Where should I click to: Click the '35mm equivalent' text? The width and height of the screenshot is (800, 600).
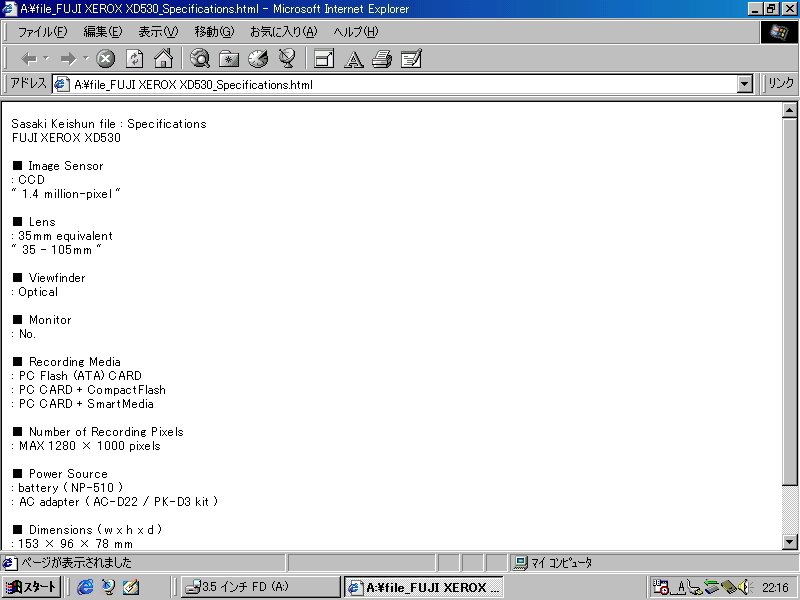(x=65, y=236)
